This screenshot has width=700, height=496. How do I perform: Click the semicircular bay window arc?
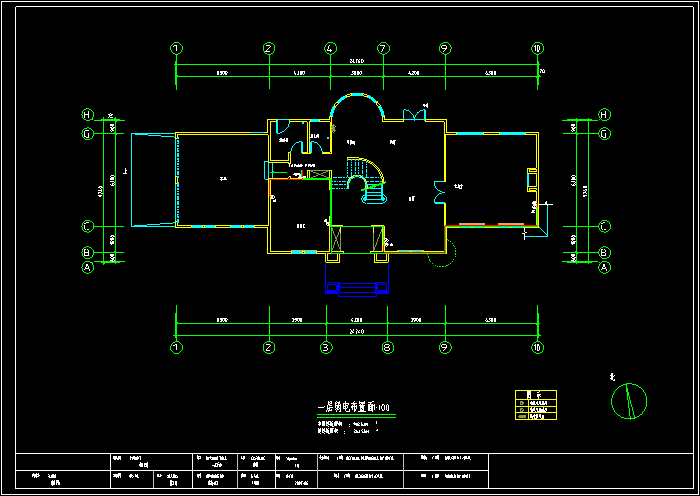[x=356, y=98]
